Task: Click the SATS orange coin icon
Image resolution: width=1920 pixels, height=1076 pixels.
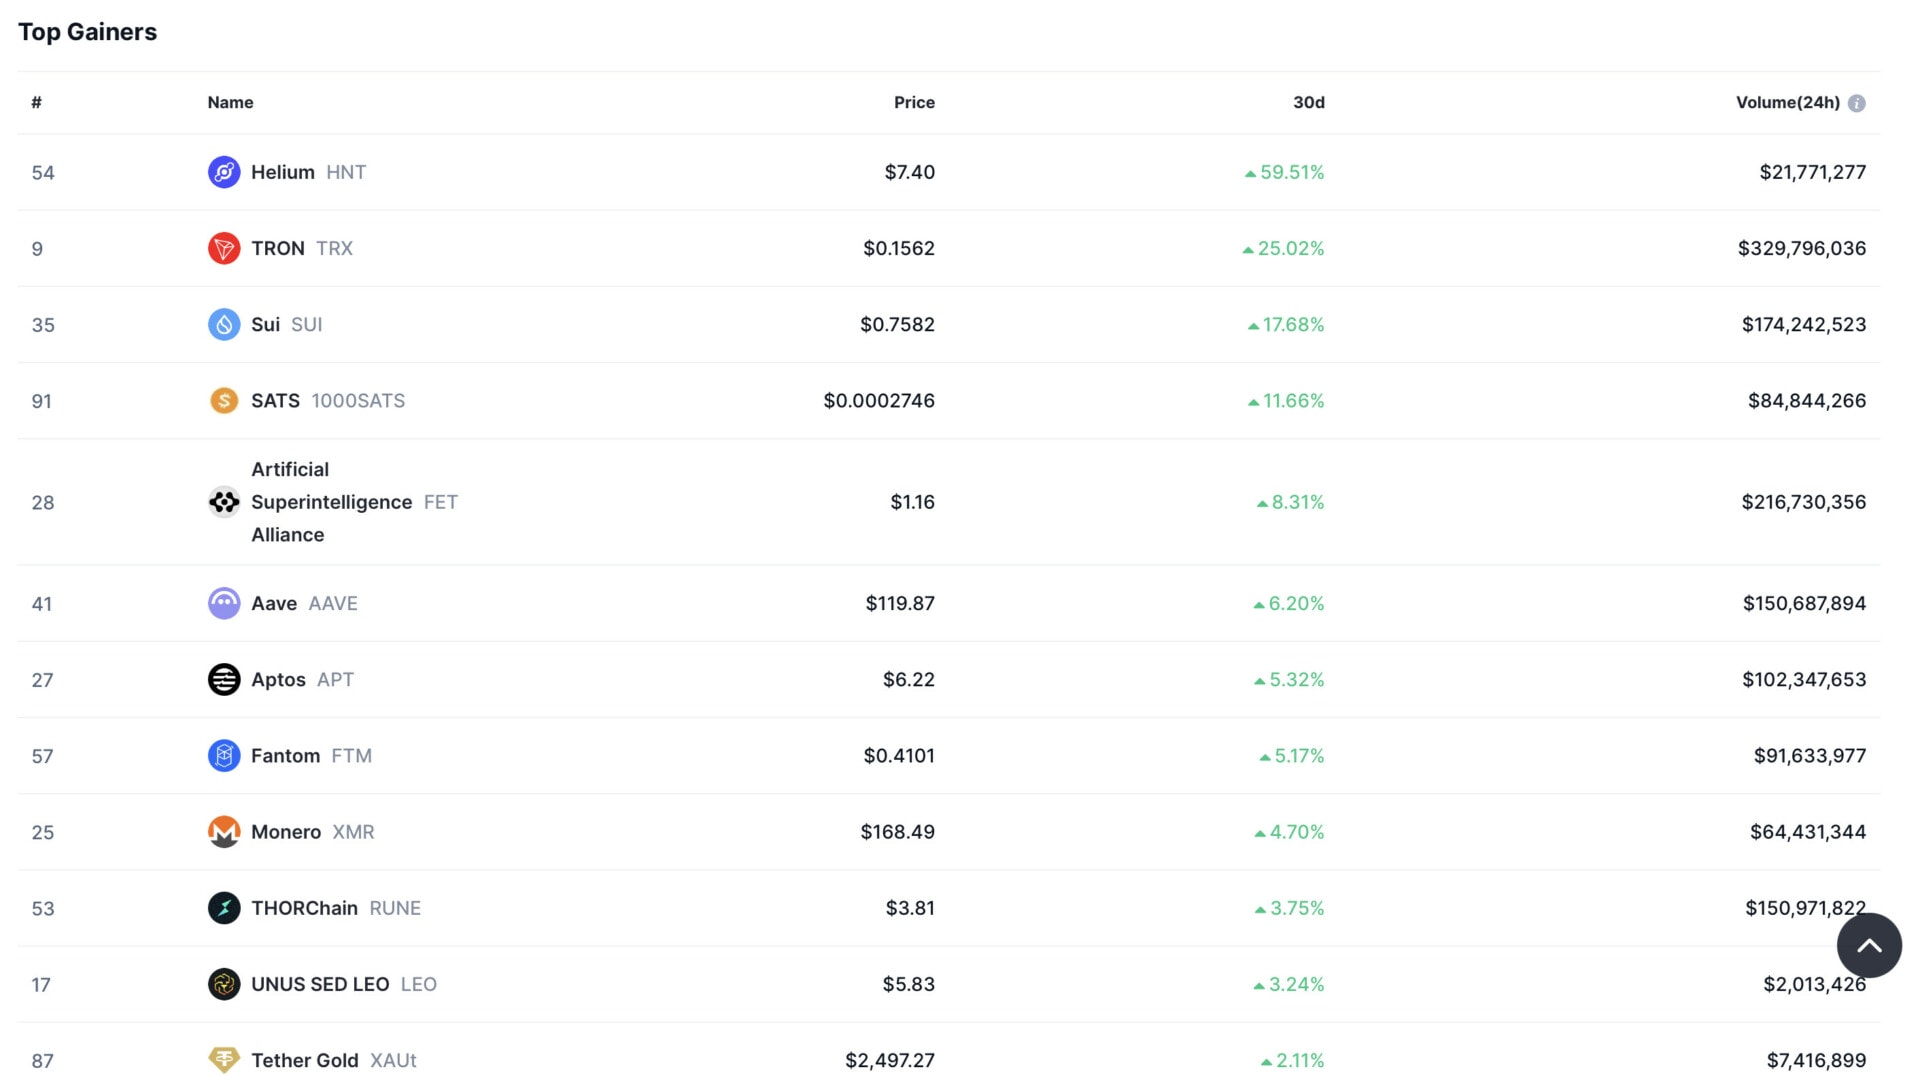Action: tap(223, 401)
